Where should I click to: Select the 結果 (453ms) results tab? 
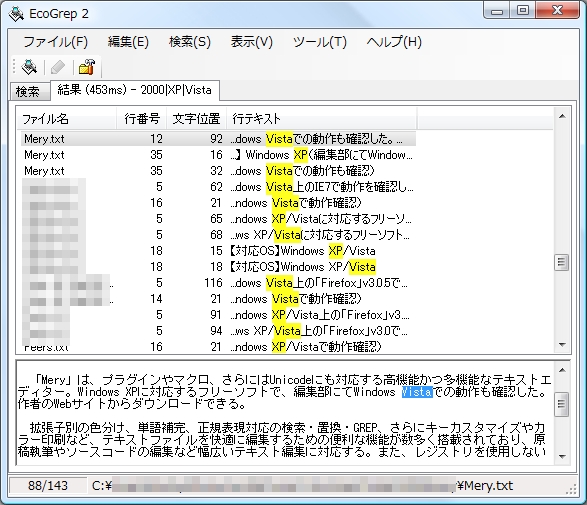(134, 90)
